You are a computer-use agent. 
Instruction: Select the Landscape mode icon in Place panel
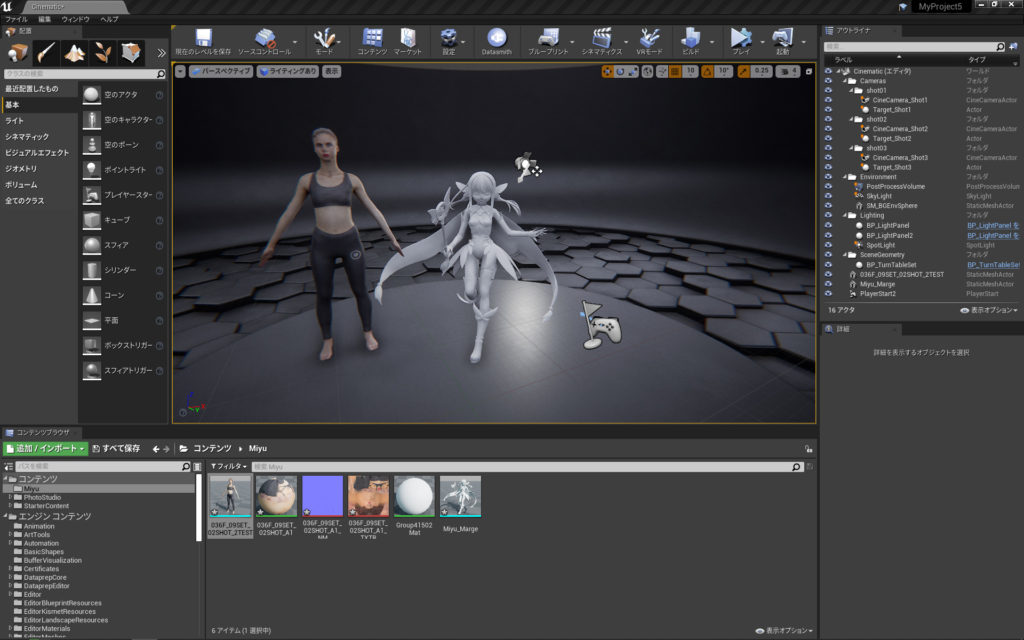75,52
